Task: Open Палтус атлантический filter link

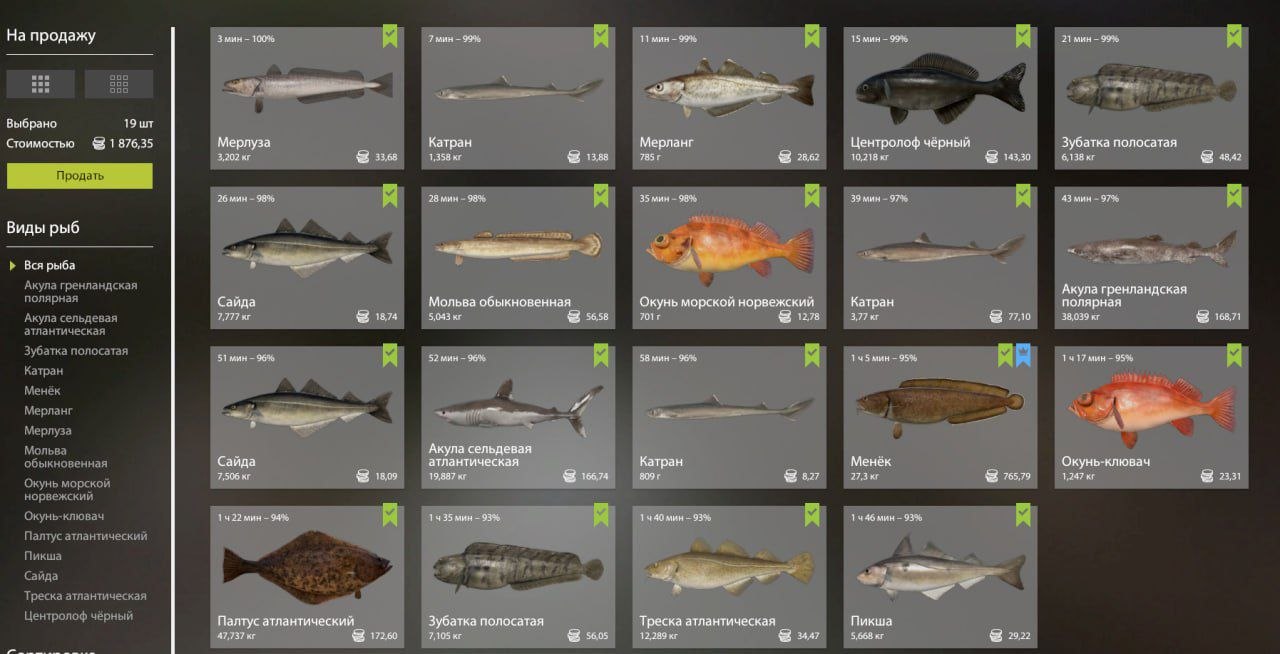Action: pos(85,536)
